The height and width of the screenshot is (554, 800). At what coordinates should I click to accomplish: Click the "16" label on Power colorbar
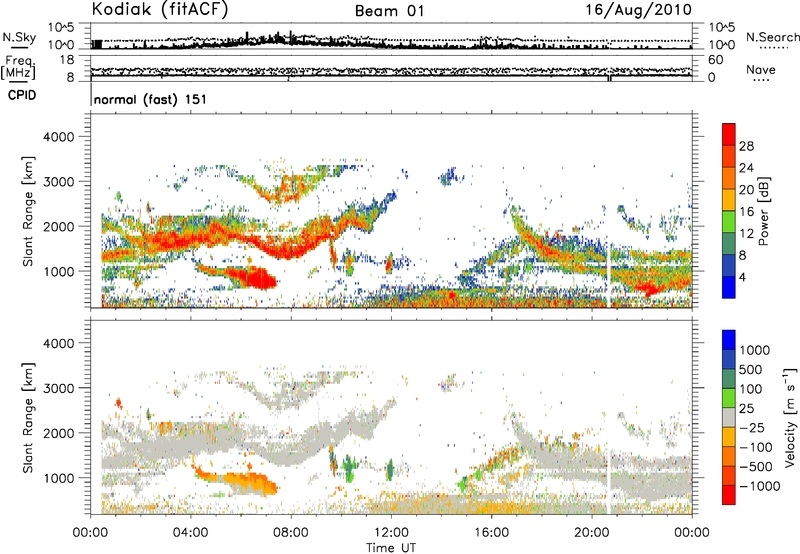pyautogui.click(x=746, y=212)
